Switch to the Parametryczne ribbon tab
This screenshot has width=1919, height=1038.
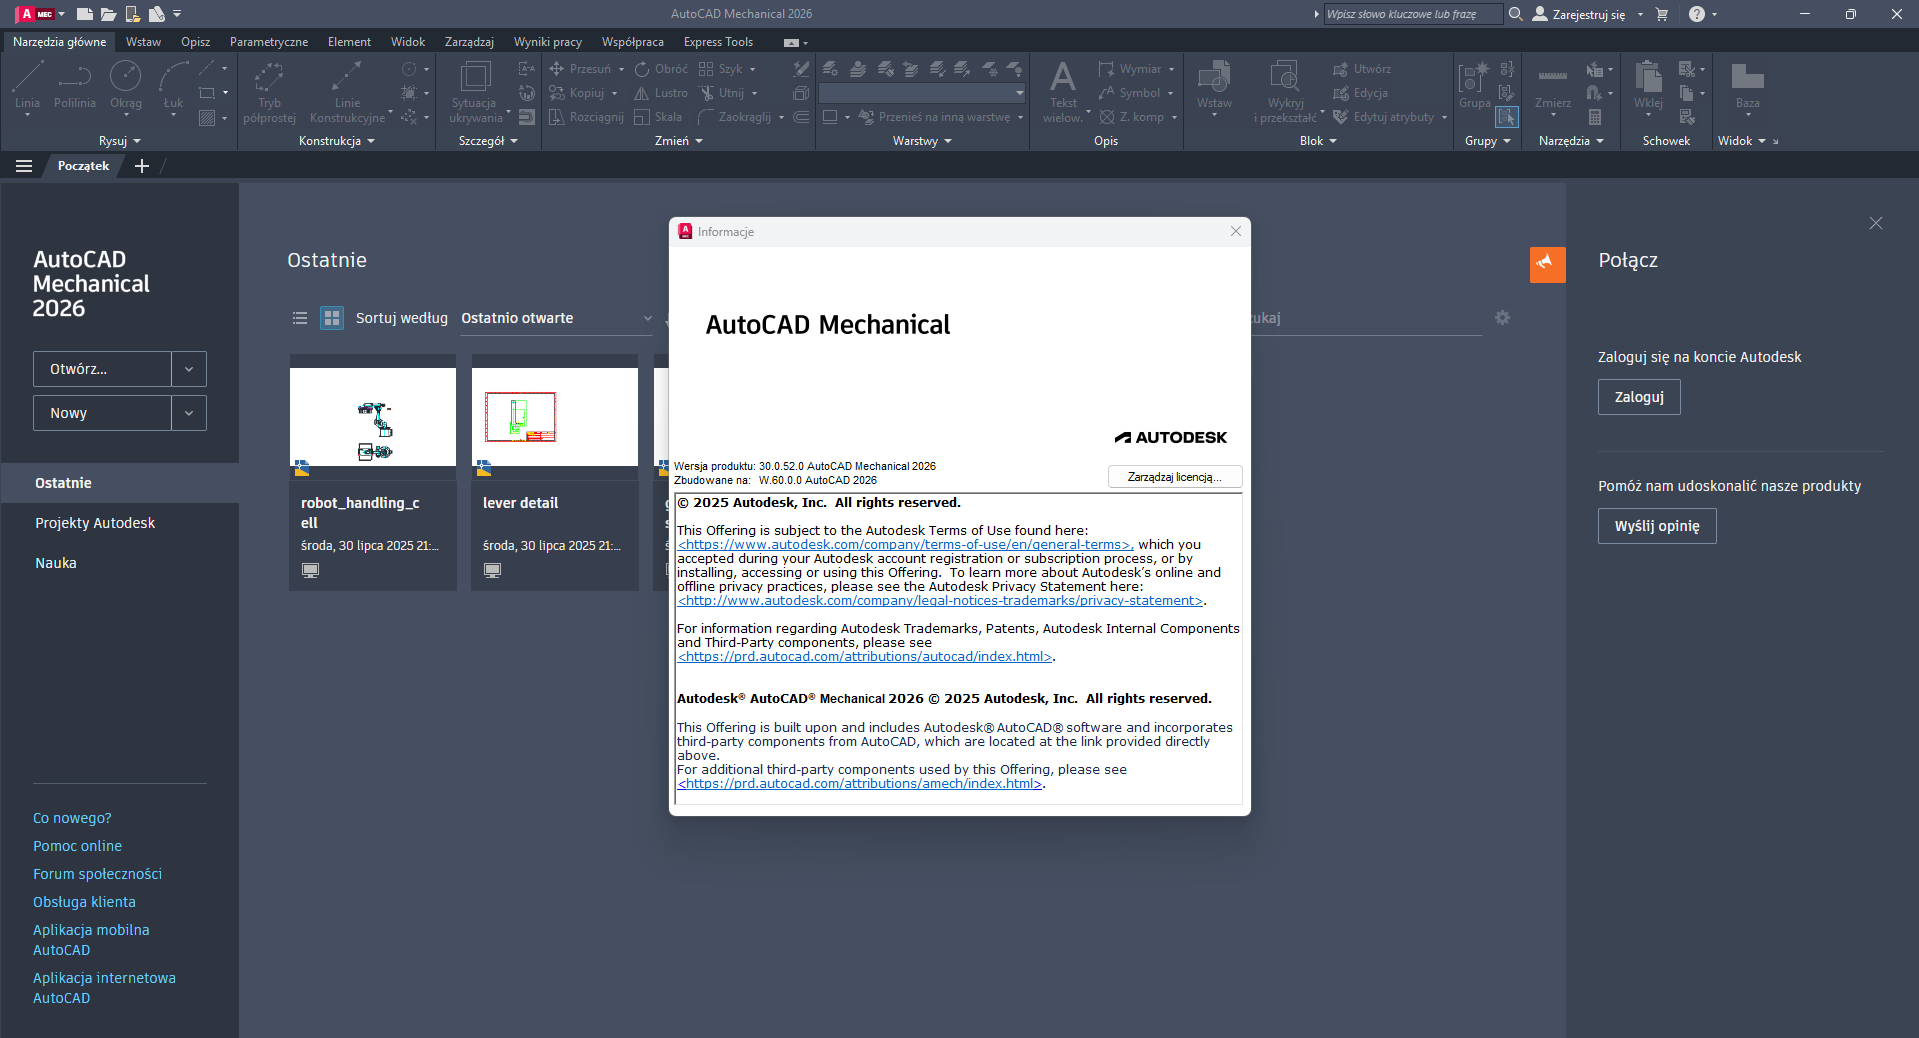[x=269, y=42]
